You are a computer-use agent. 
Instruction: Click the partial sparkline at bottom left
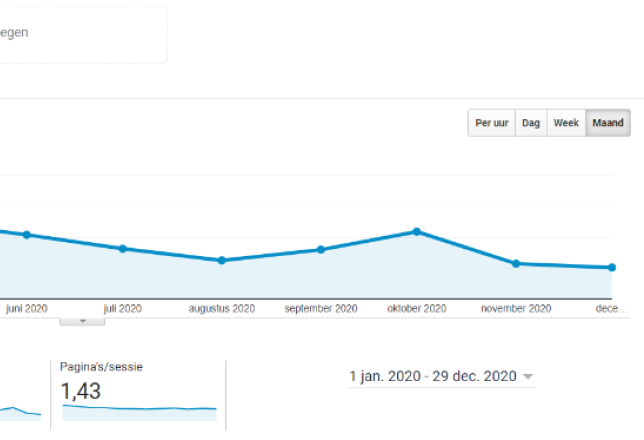[x=20, y=410]
